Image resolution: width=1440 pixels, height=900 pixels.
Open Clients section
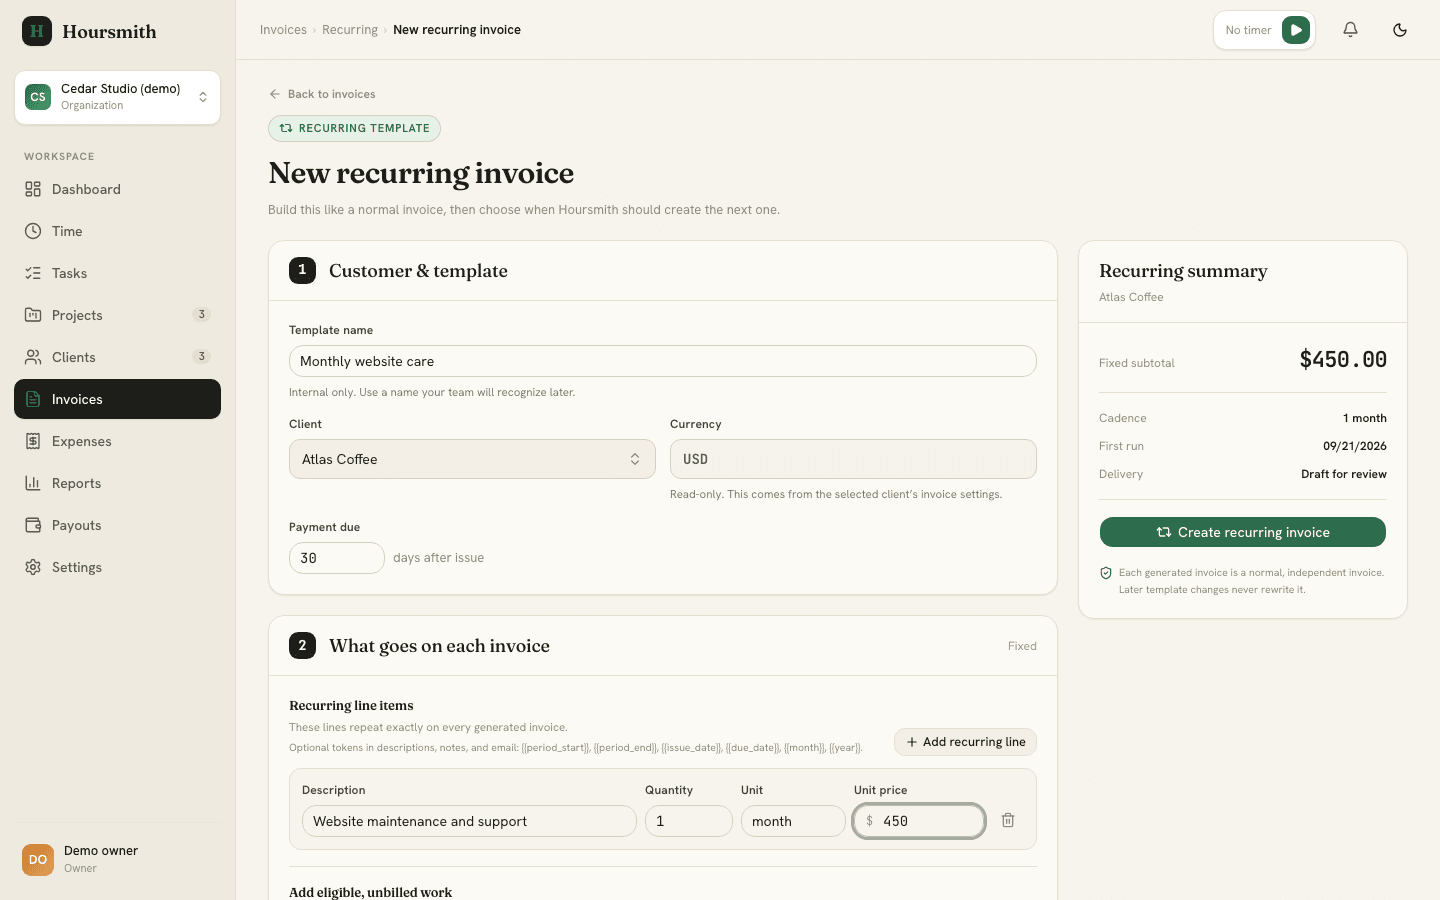[117, 357]
